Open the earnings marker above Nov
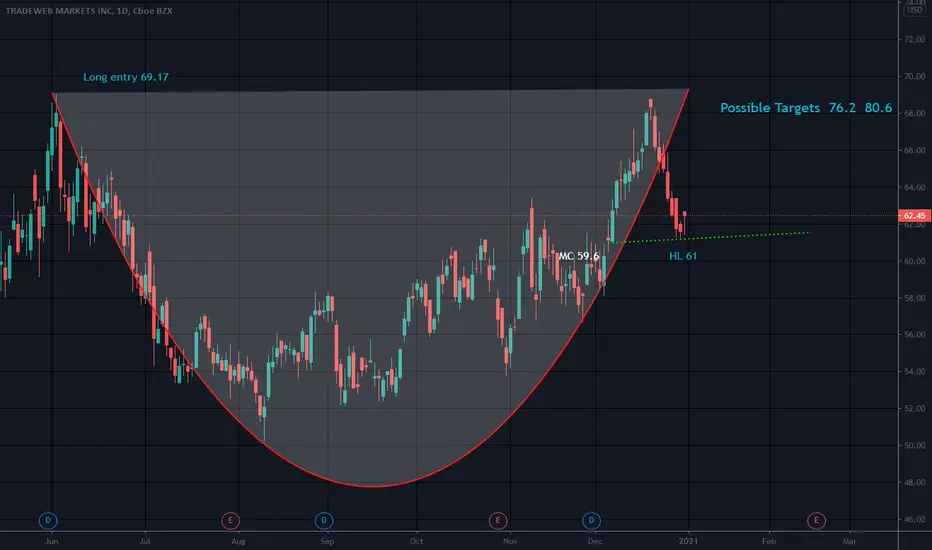932x550 pixels. (498, 521)
